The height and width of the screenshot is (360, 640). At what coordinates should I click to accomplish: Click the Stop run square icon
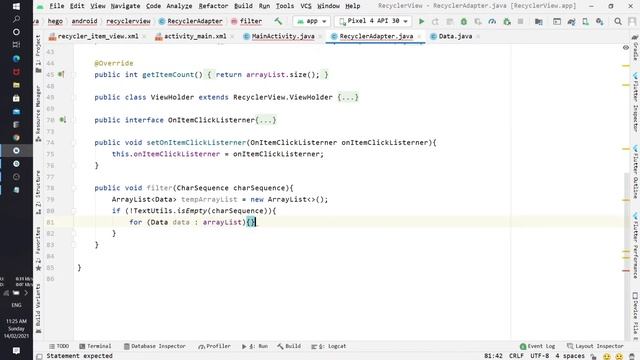point(520,21)
